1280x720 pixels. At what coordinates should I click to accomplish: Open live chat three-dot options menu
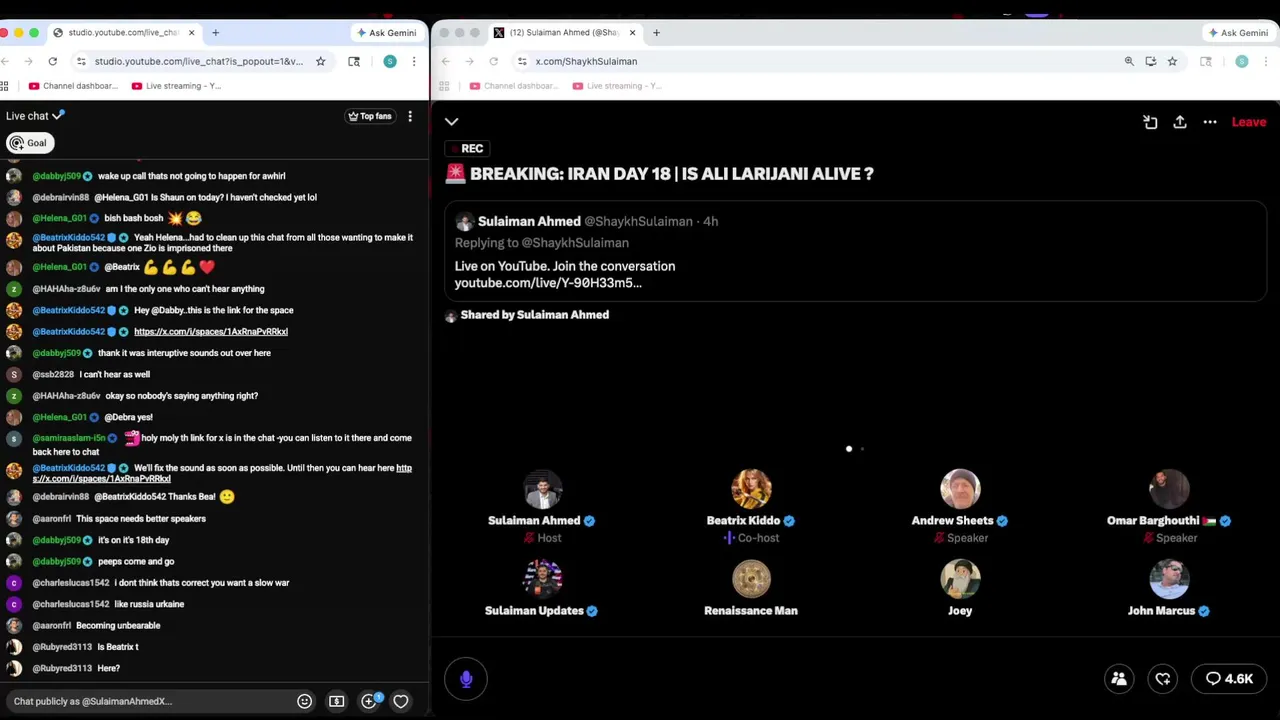[x=410, y=116]
